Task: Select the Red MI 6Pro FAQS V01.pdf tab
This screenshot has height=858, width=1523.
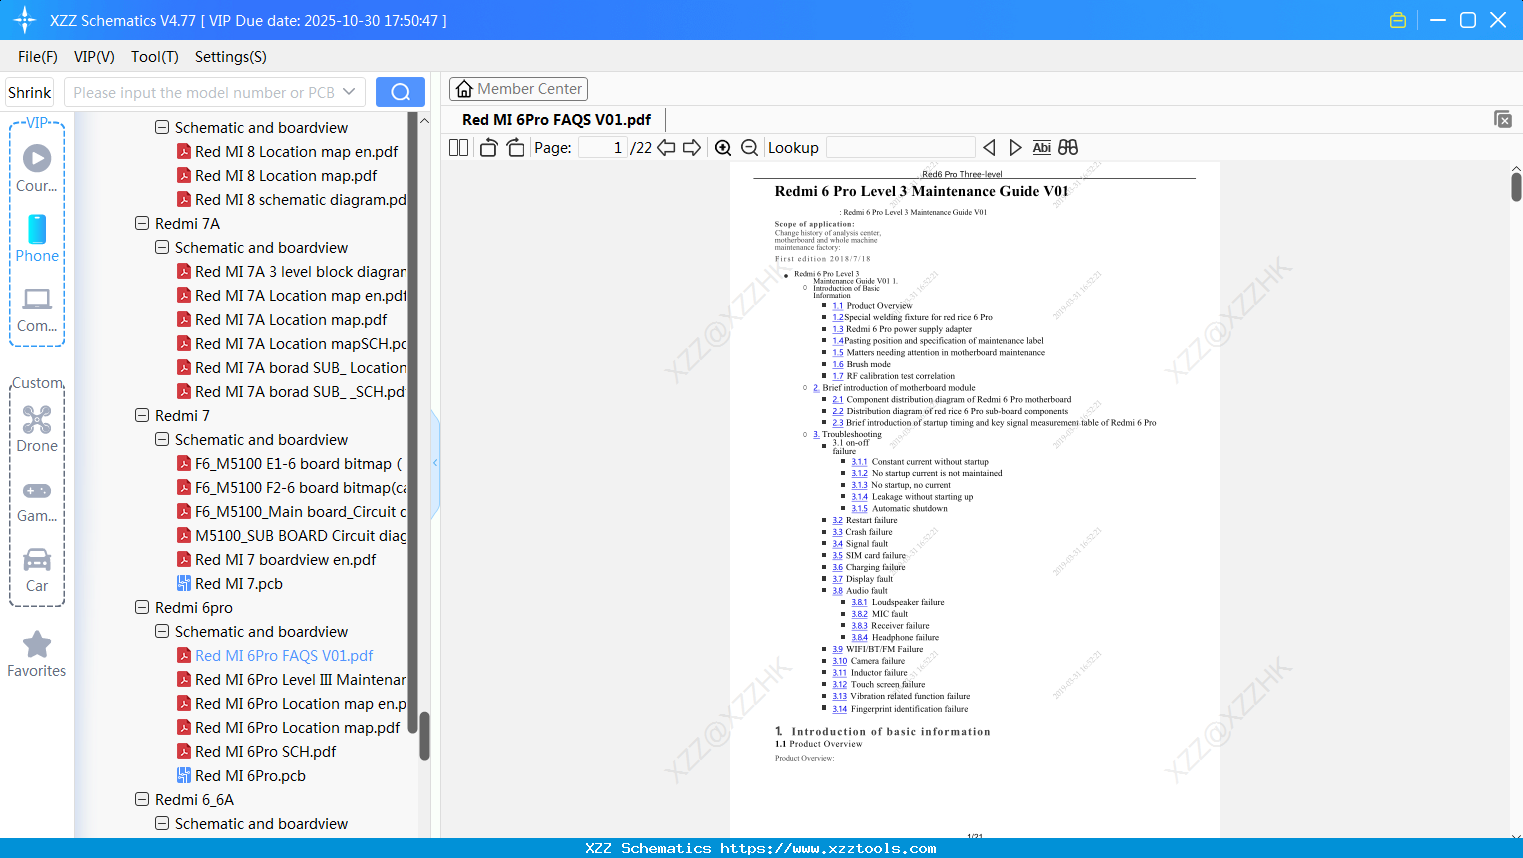Action: (x=556, y=120)
